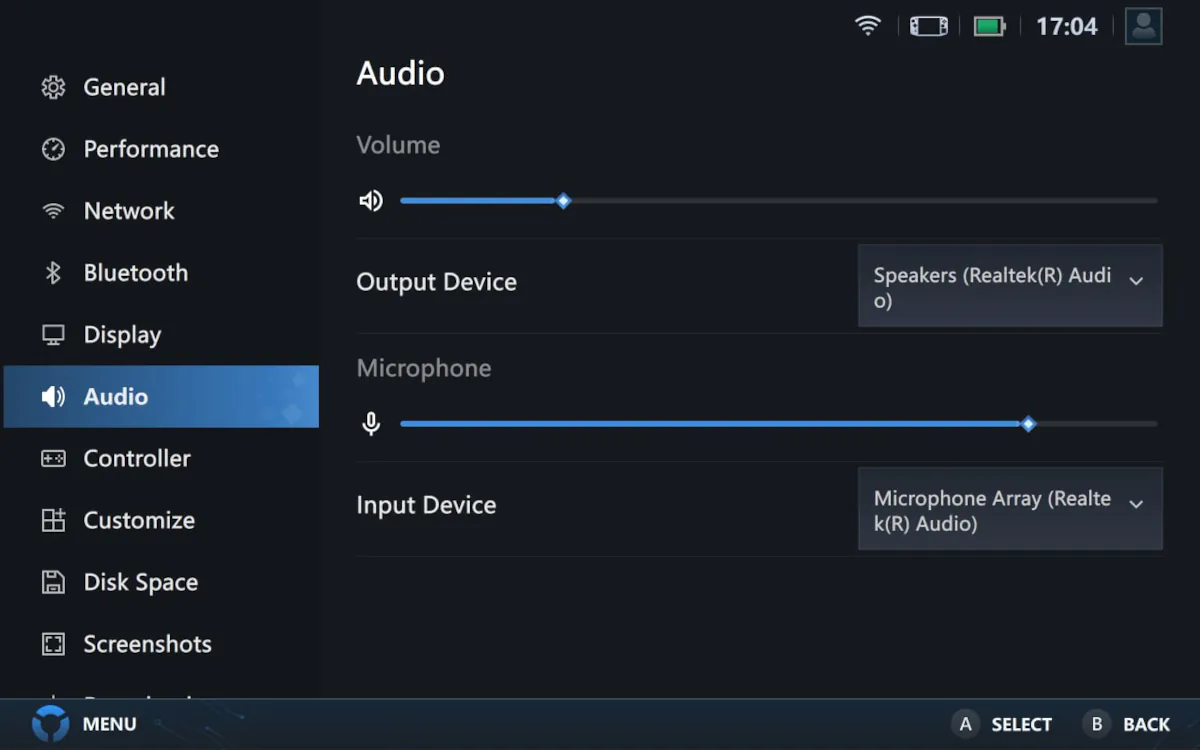Viewport: 1200px width, 750px height.
Task: Click the Screenshots frame icon
Action: pos(53,644)
